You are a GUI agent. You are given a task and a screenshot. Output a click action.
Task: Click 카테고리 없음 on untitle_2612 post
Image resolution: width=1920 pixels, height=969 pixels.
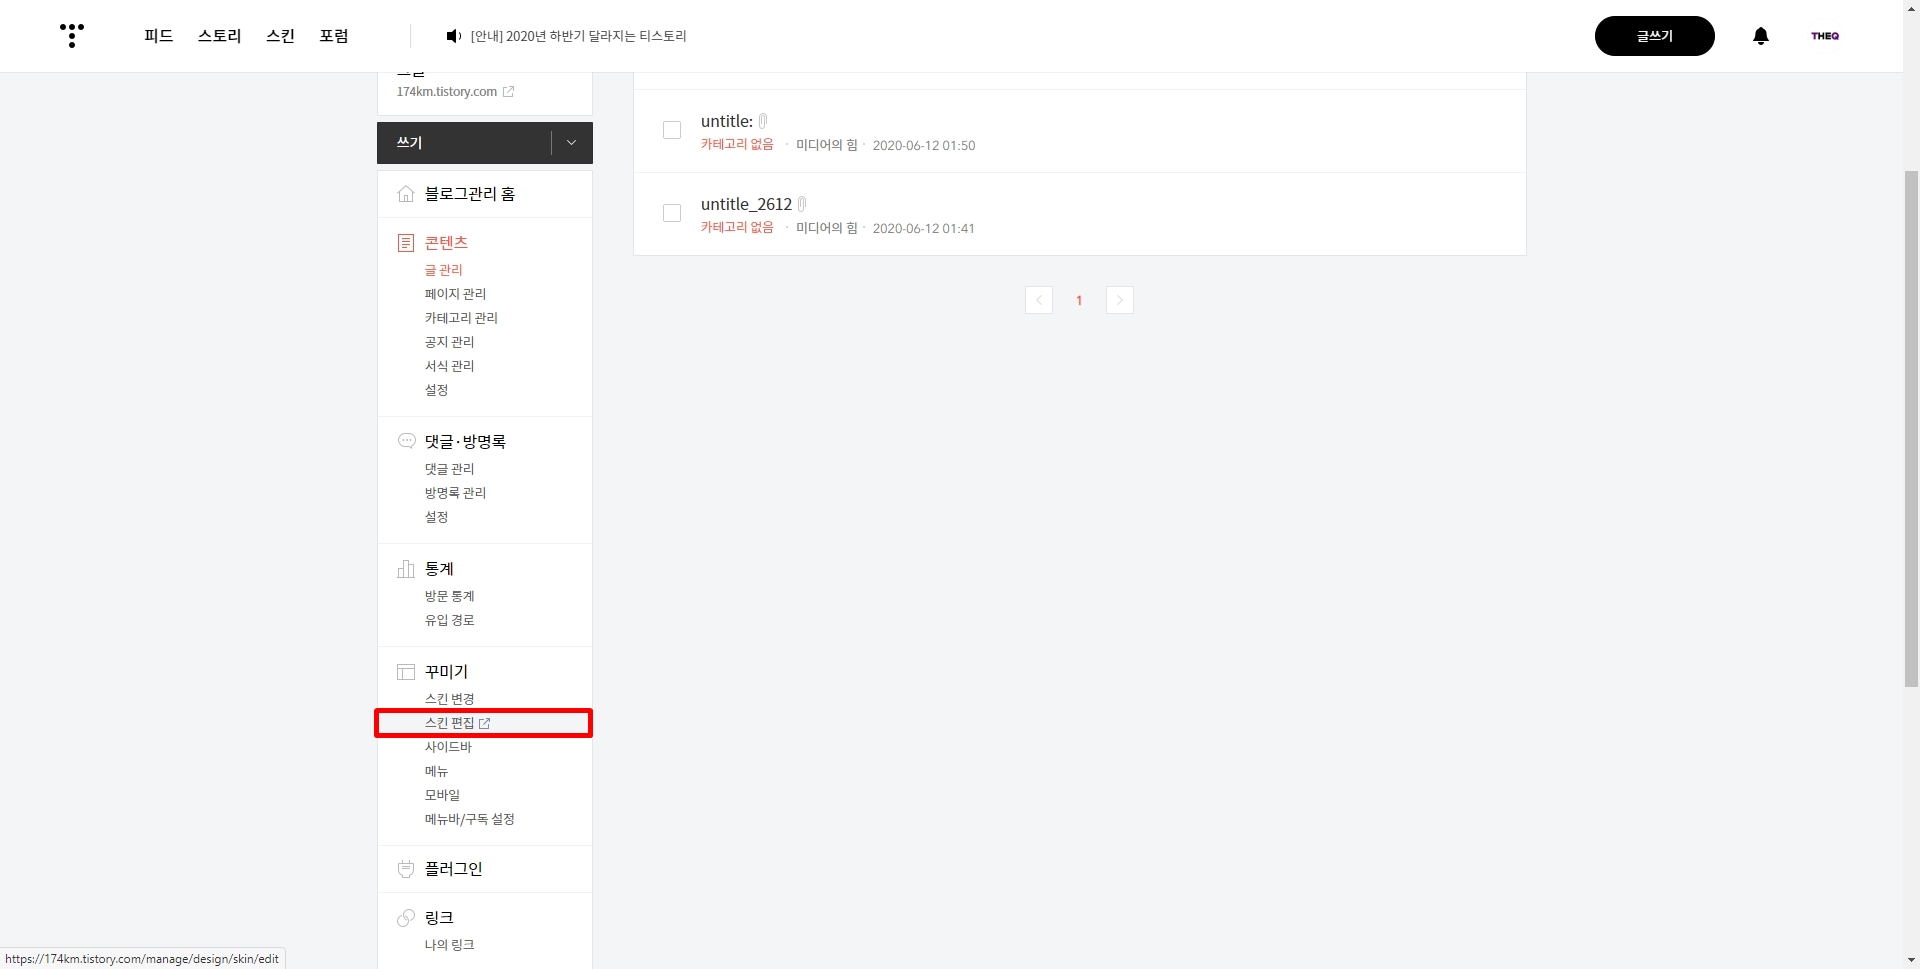click(737, 227)
